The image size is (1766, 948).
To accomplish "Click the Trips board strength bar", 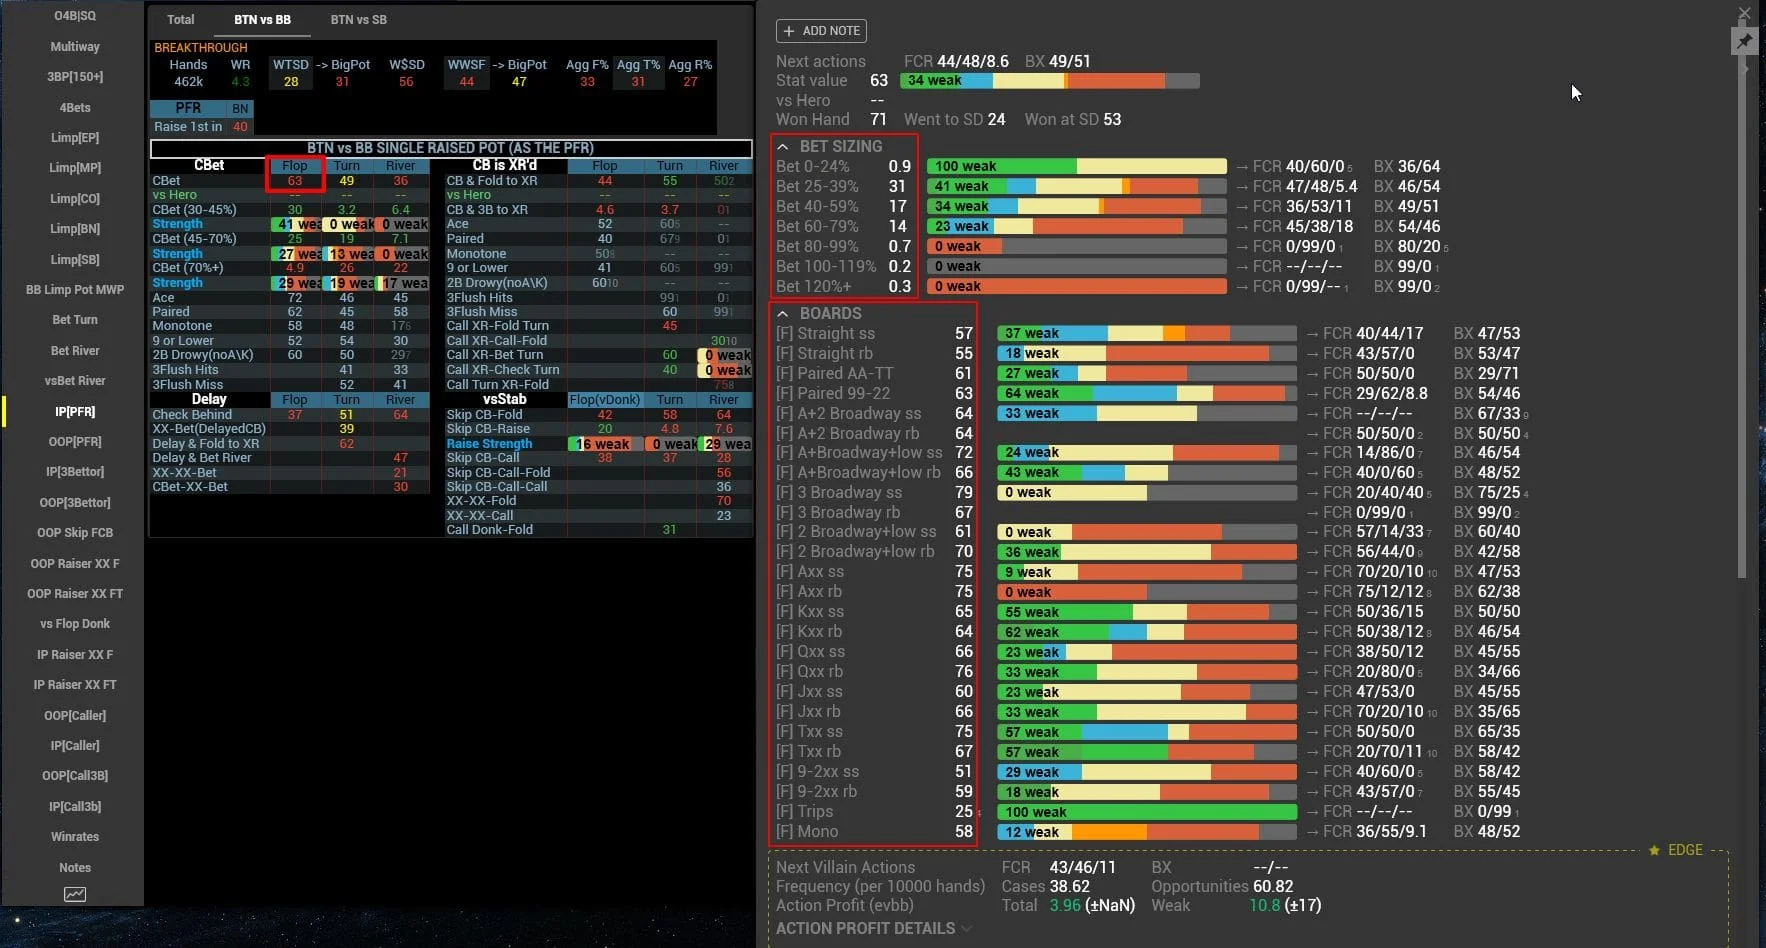I will pyautogui.click(x=1146, y=812).
